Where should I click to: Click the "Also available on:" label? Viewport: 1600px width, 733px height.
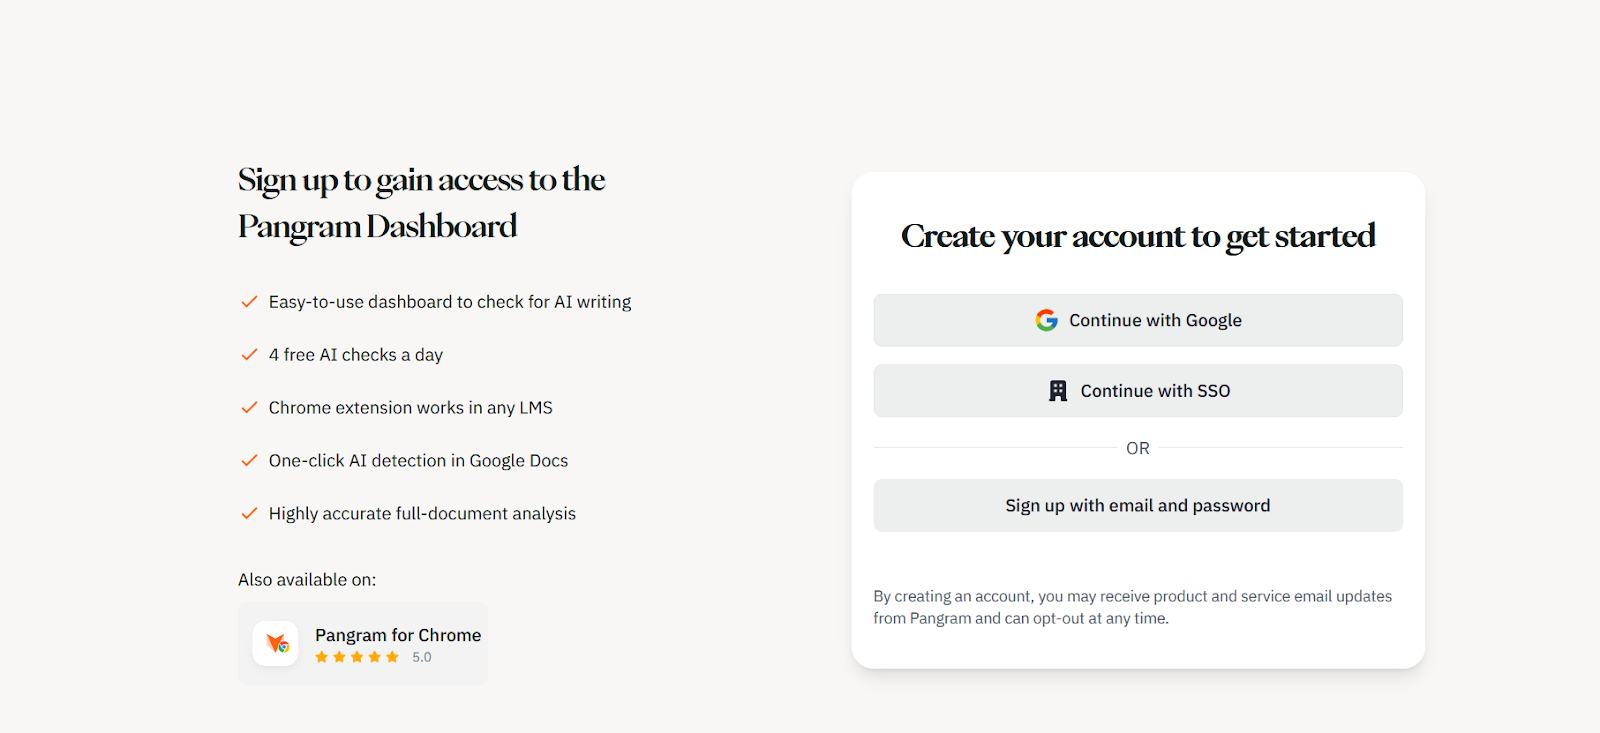[307, 580]
